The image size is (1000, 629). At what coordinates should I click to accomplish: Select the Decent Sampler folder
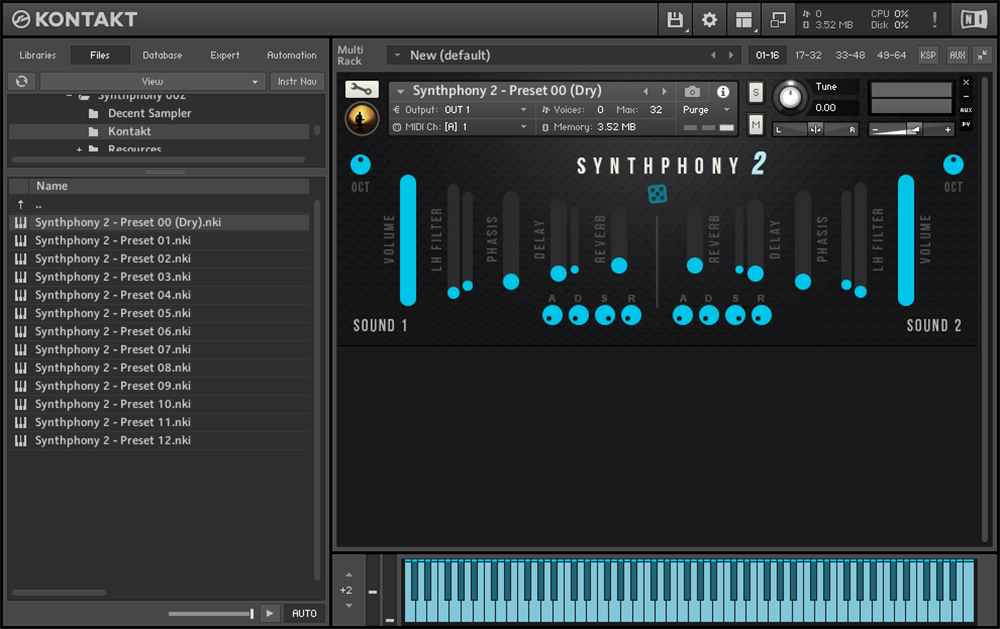[149, 113]
